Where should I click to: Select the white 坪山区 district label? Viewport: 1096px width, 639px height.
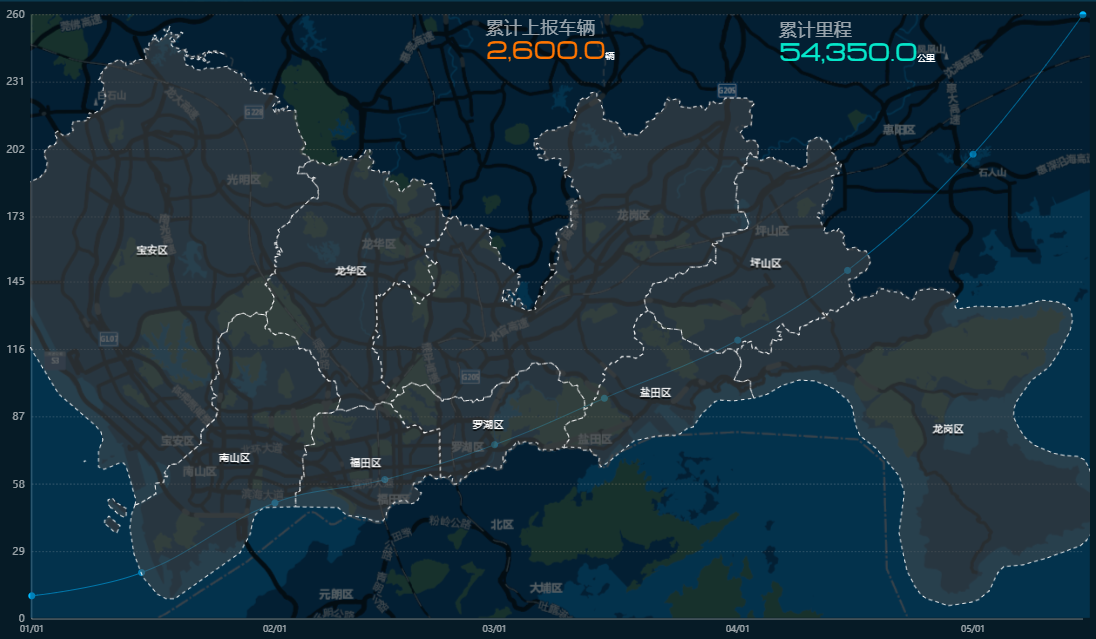click(x=765, y=264)
